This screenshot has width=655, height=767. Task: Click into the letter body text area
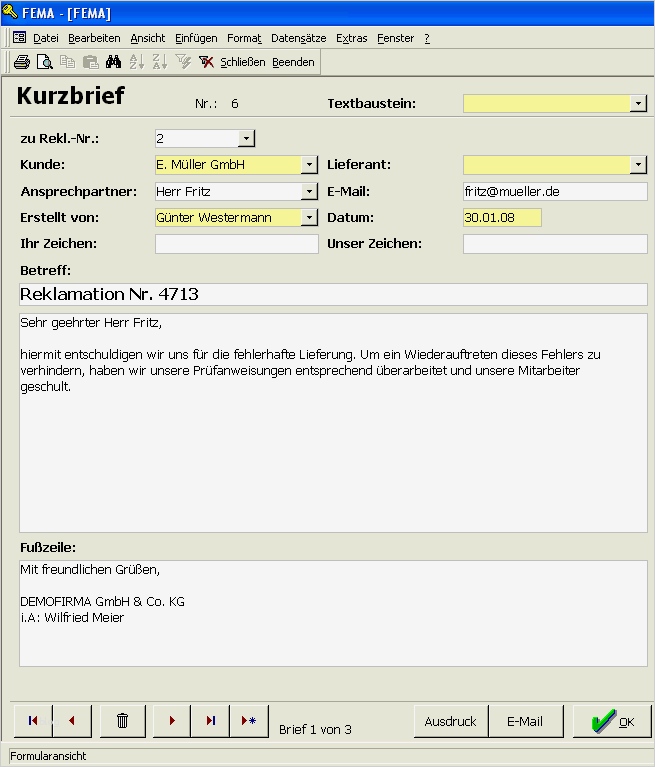tap(333, 423)
